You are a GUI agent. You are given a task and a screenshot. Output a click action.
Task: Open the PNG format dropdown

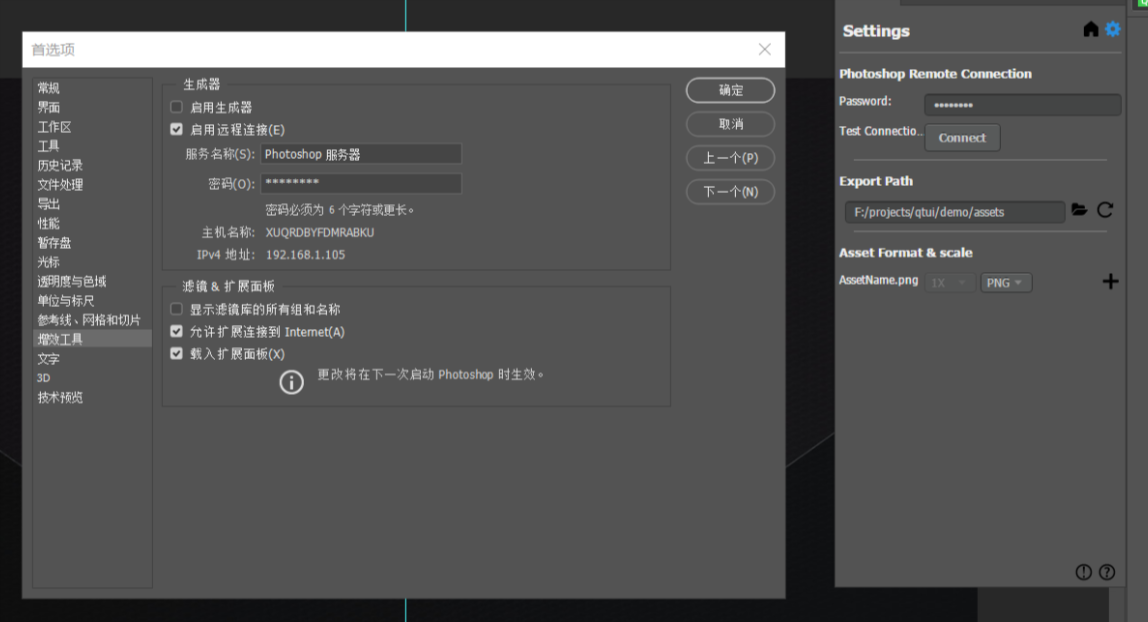coord(1006,282)
